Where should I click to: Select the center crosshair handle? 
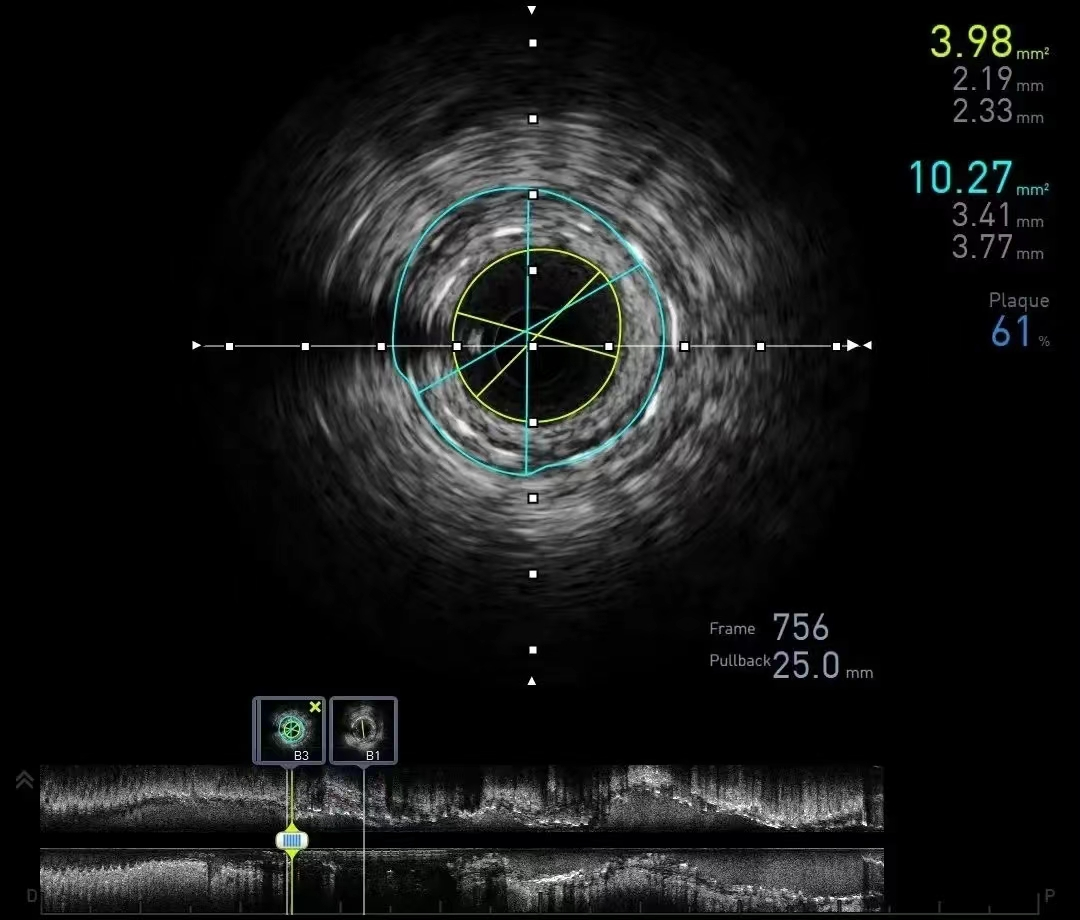coord(533,346)
